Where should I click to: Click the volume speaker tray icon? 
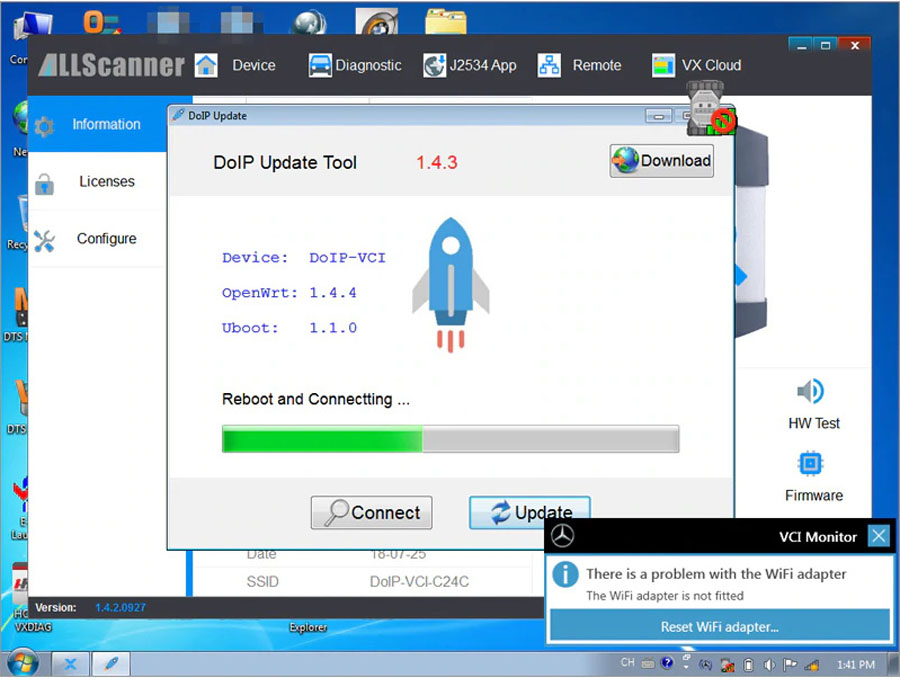pyautogui.click(x=770, y=665)
